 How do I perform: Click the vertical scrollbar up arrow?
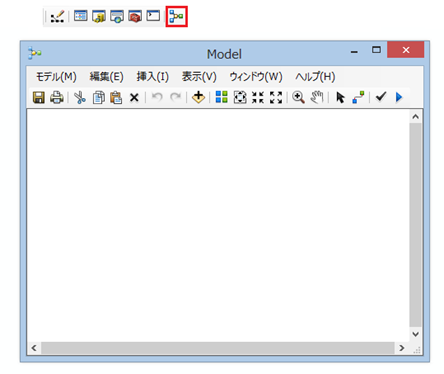pos(415,117)
